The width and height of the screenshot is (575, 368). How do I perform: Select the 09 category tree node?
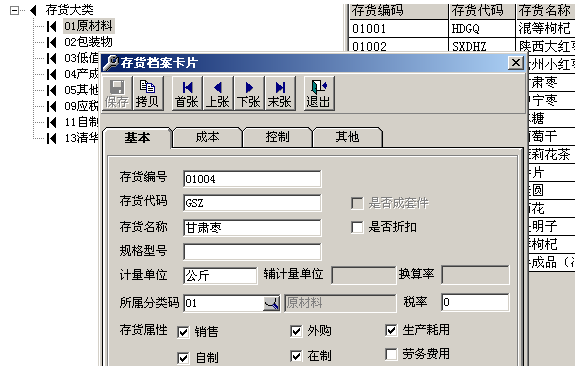81,106
